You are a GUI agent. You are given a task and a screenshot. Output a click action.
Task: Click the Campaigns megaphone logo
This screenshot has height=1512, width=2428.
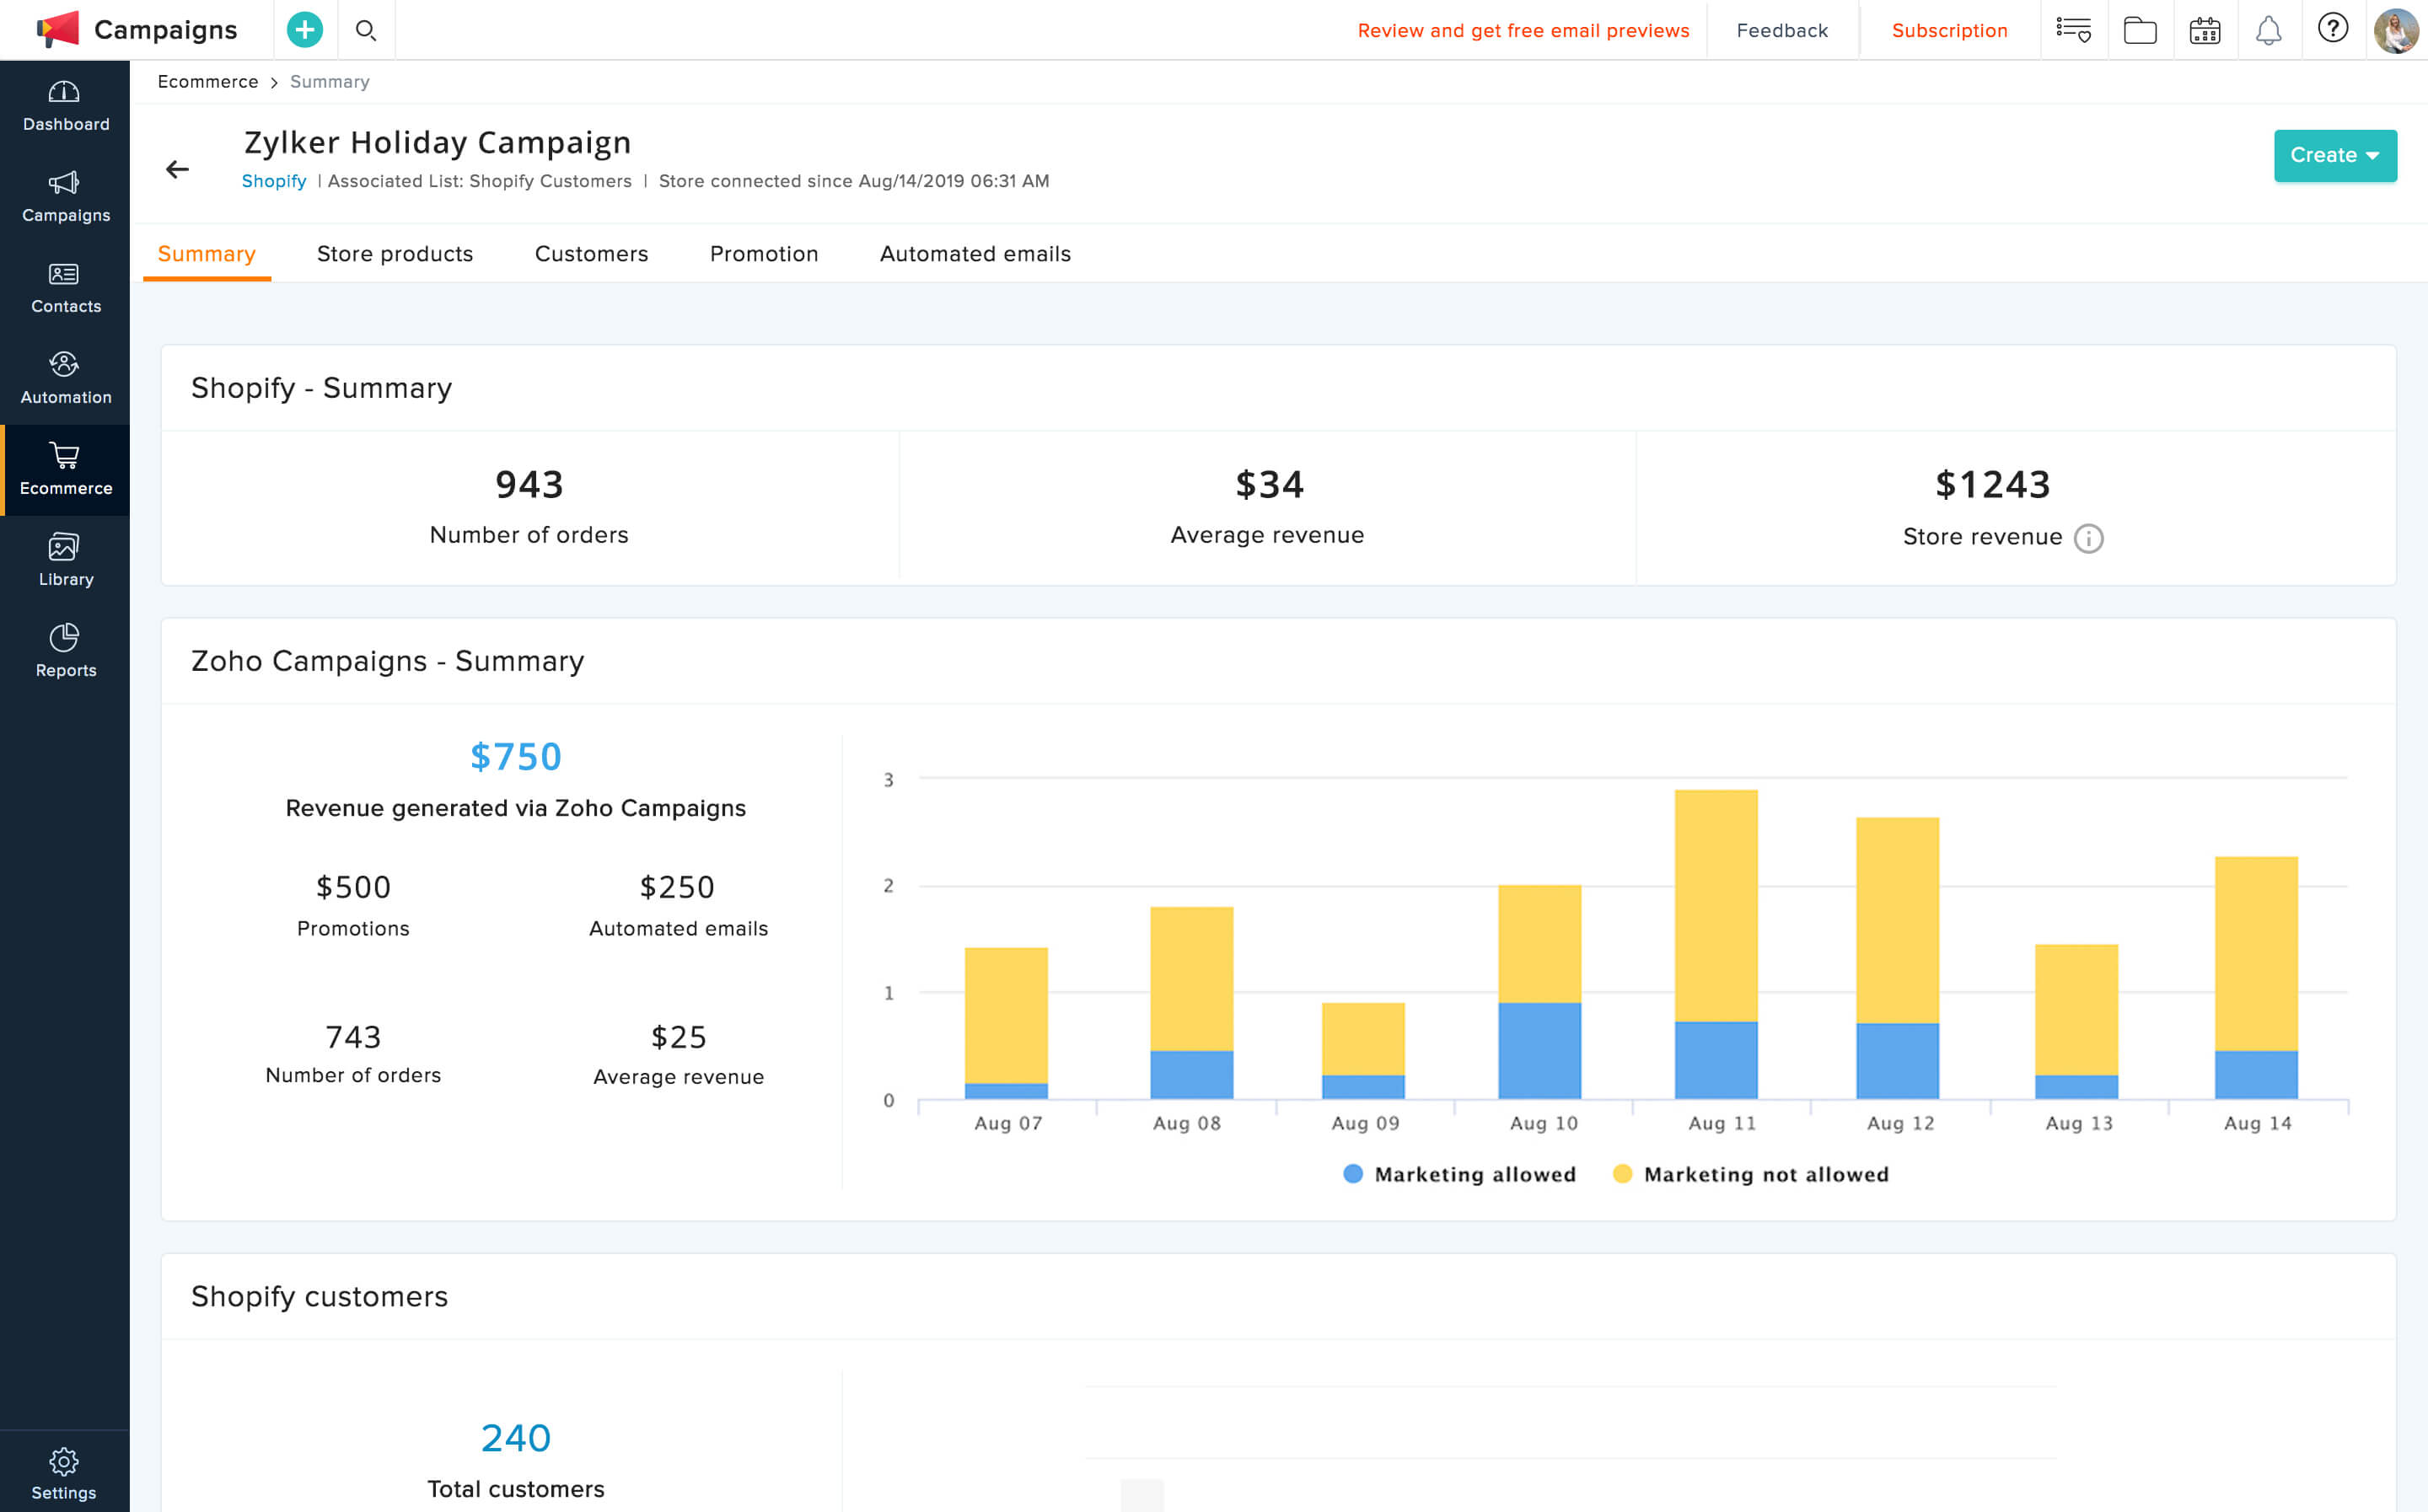tap(58, 29)
